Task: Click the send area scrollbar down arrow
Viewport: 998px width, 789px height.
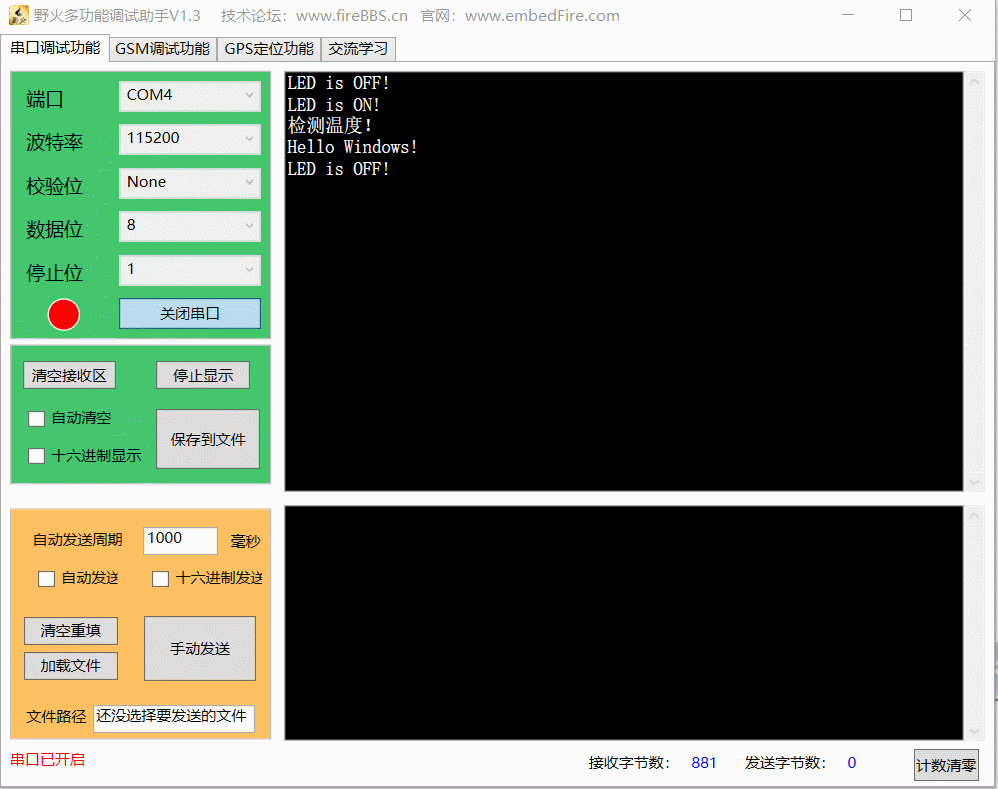Action: pyautogui.click(x=974, y=731)
